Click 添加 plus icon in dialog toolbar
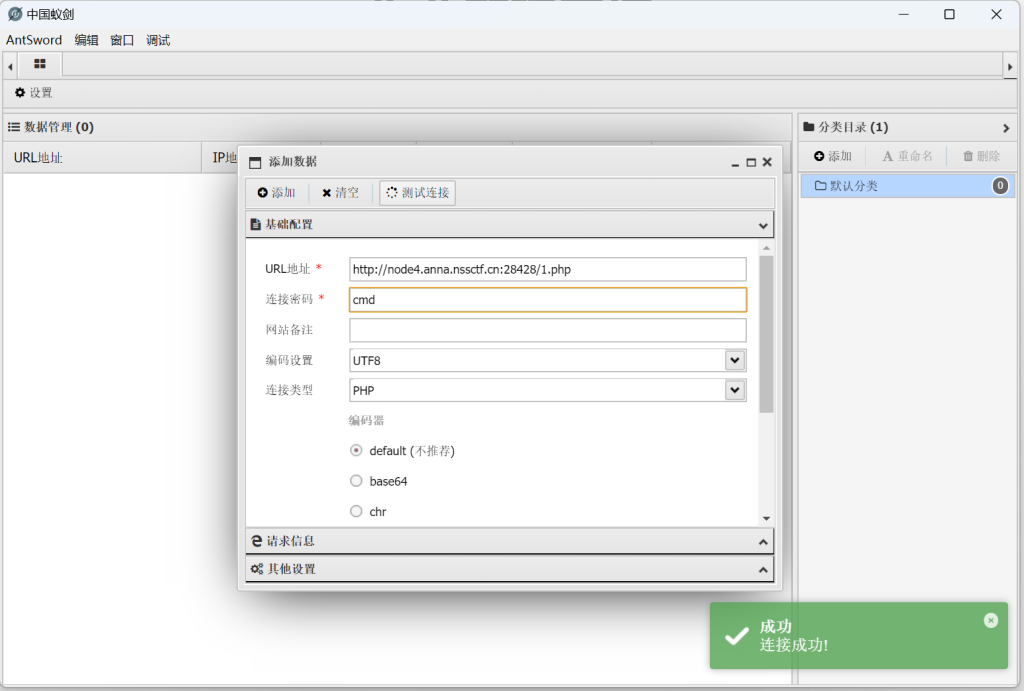The width and height of the screenshot is (1024, 691). (x=277, y=193)
